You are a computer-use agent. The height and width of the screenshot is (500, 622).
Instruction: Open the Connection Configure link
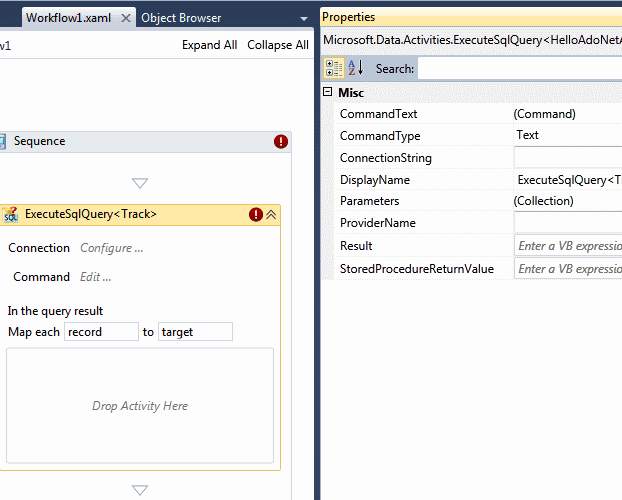111,248
